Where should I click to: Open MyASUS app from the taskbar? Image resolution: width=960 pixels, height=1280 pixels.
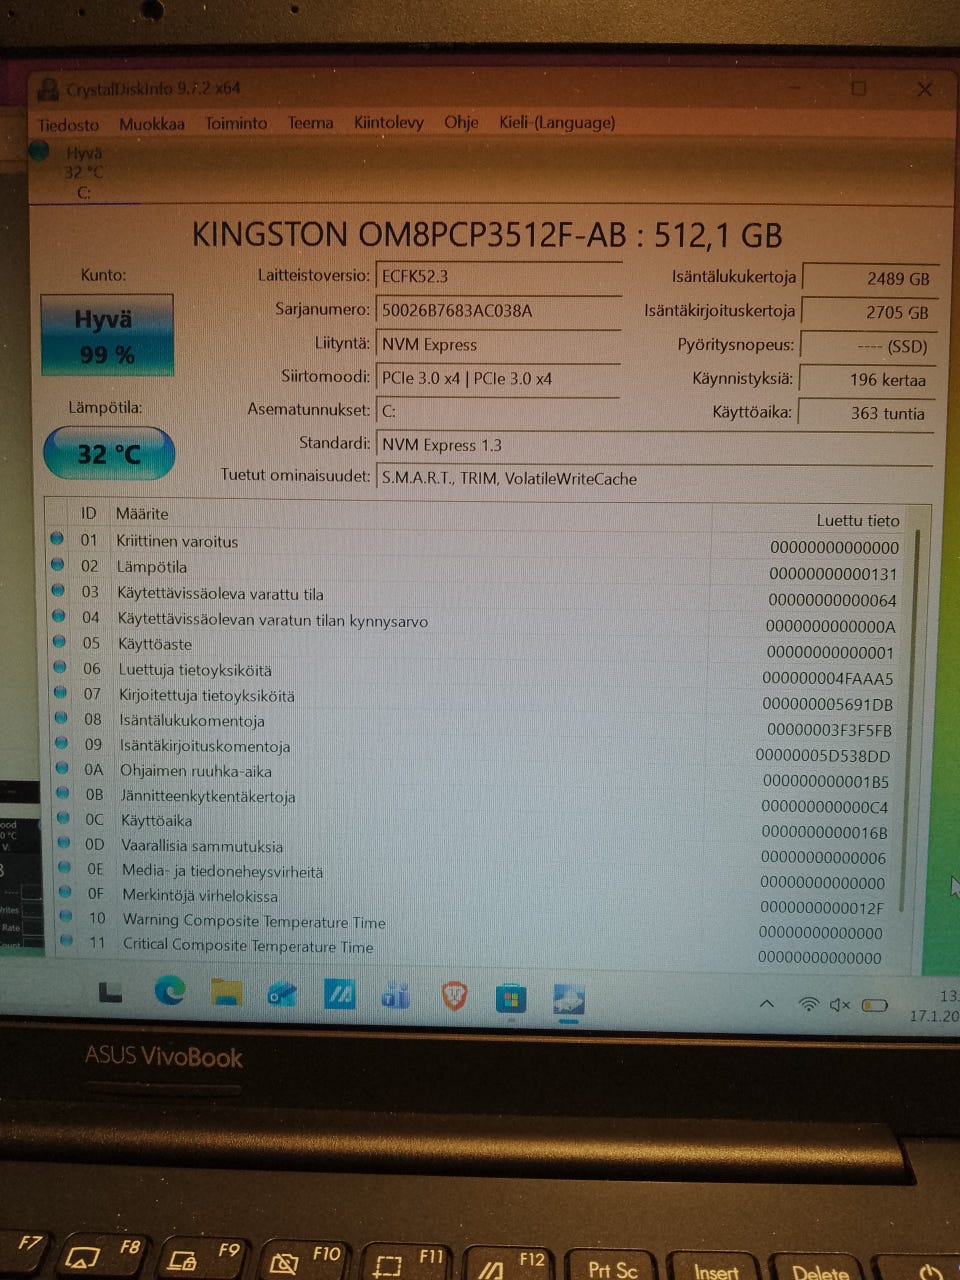click(339, 995)
